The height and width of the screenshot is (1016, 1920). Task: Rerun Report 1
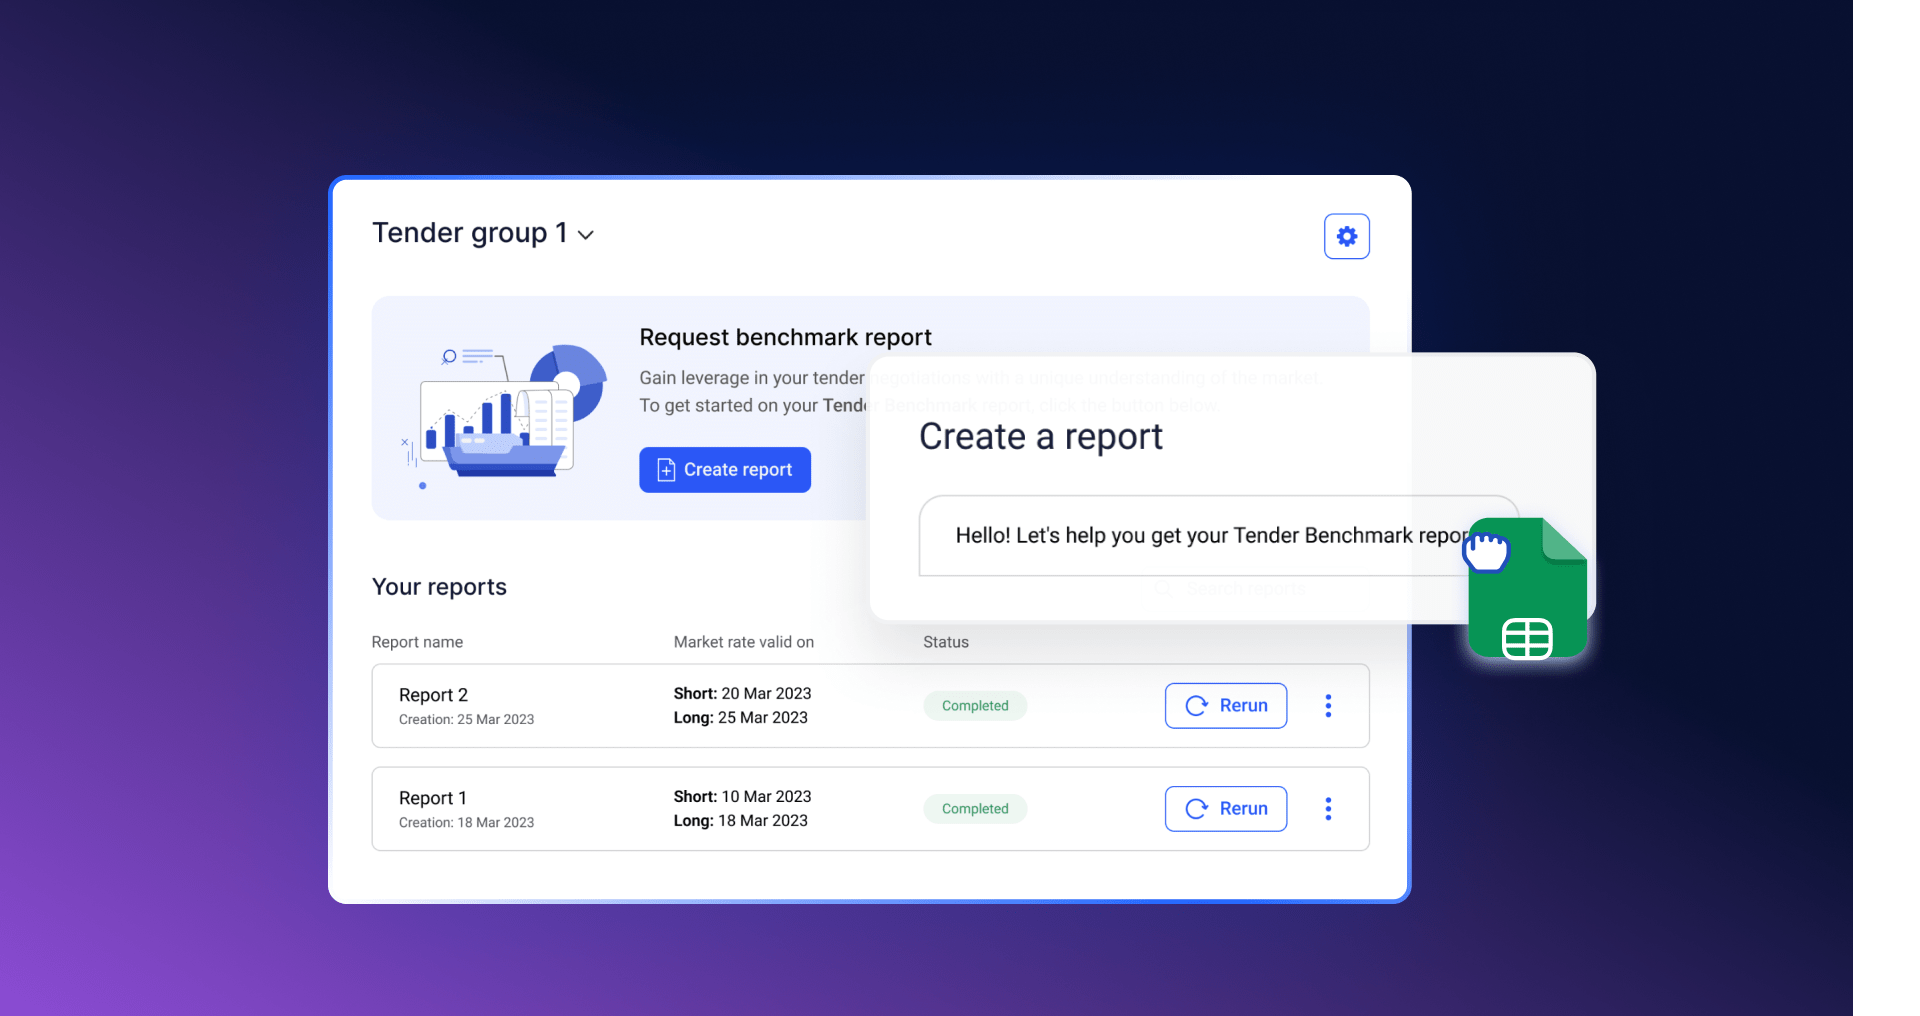[1225, 809]
